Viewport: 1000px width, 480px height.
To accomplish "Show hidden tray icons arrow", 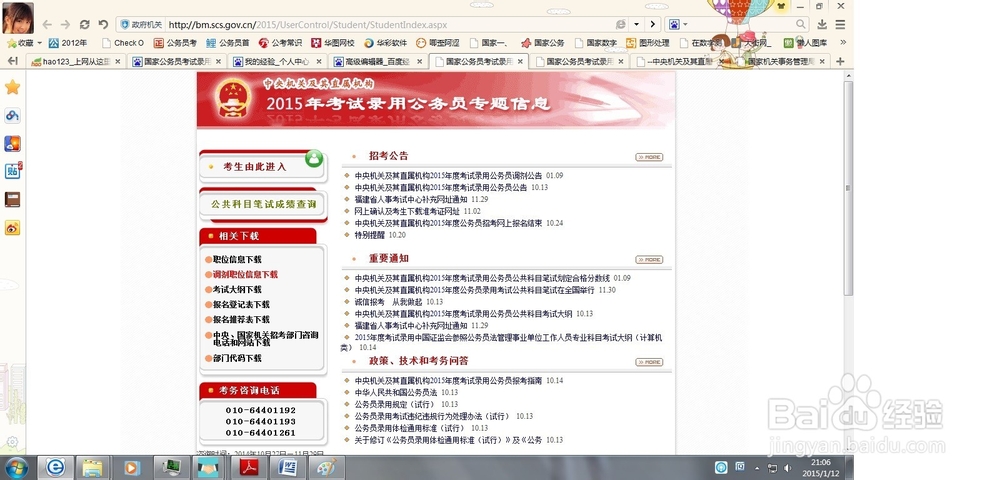I will 757,468.
